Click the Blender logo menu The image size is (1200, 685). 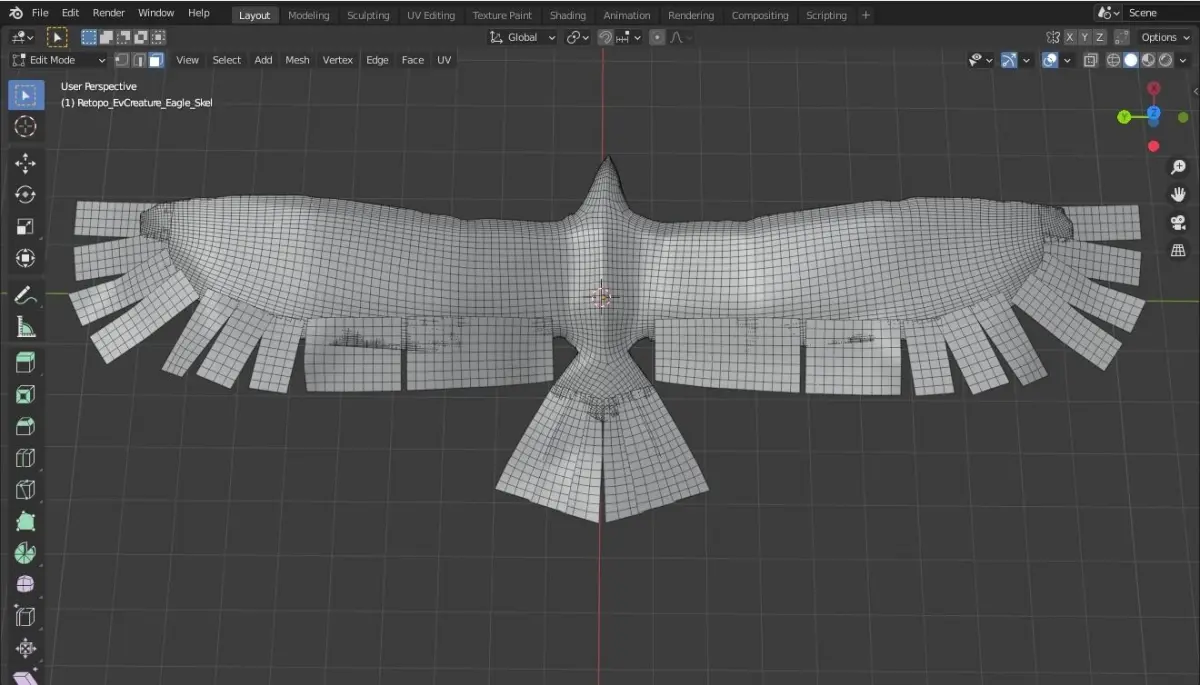coord(15,13)
